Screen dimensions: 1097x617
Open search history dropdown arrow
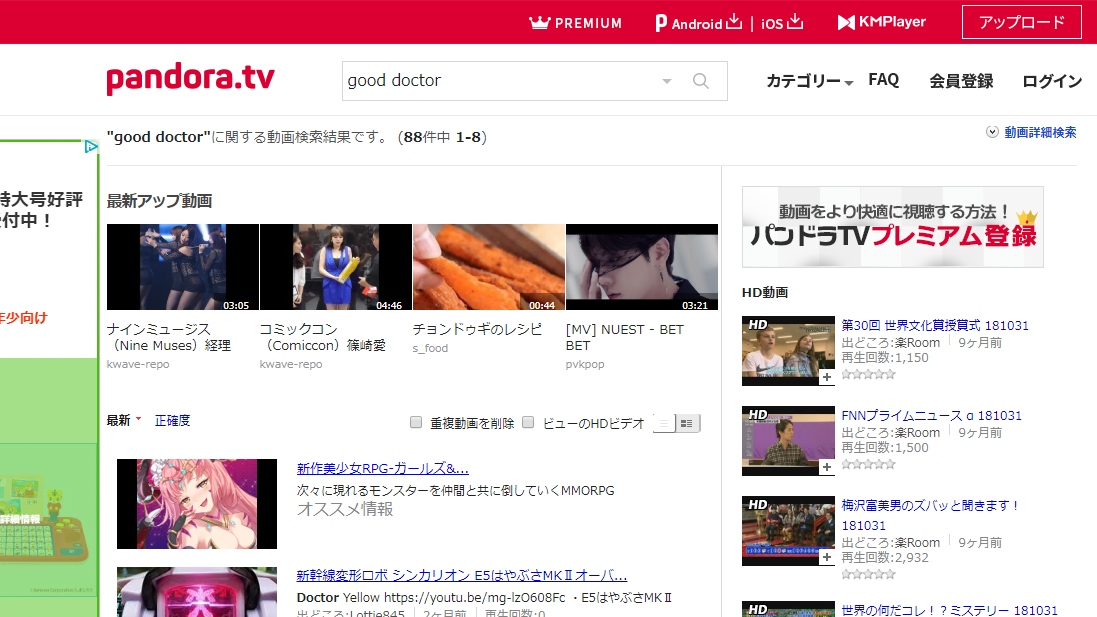coord(667,81)
